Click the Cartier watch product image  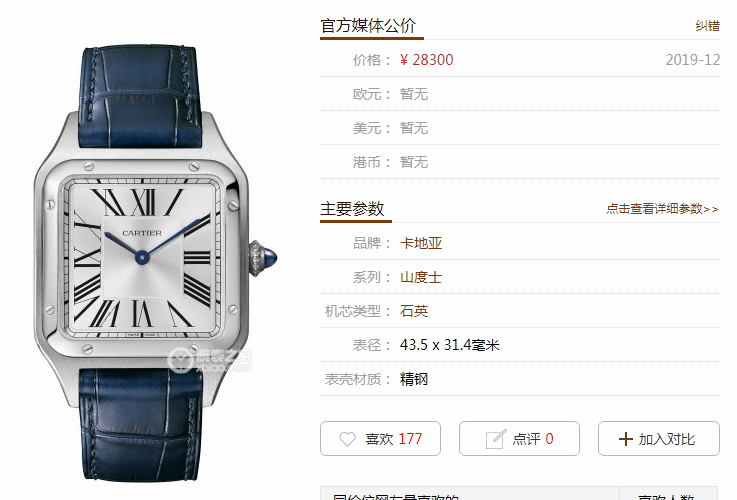click(155, 263)
